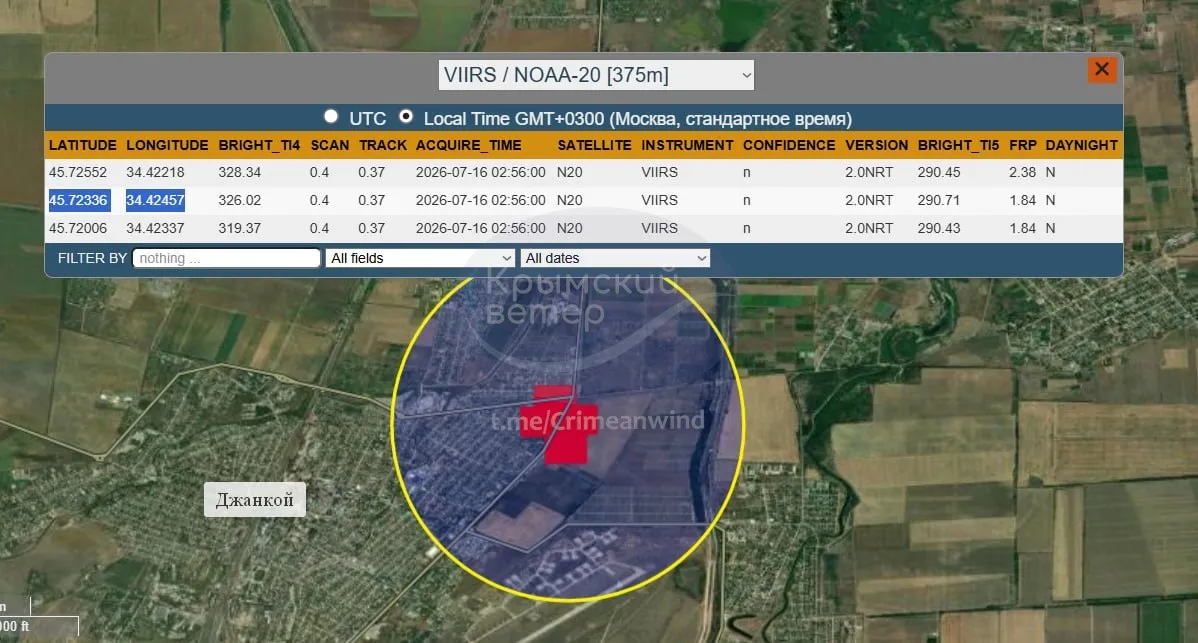Image resolution: width=1198 pixels, height=643 pixels.
Task: Select highlighted longitude cell 34.42457
Action: click(x=155, y=200)
